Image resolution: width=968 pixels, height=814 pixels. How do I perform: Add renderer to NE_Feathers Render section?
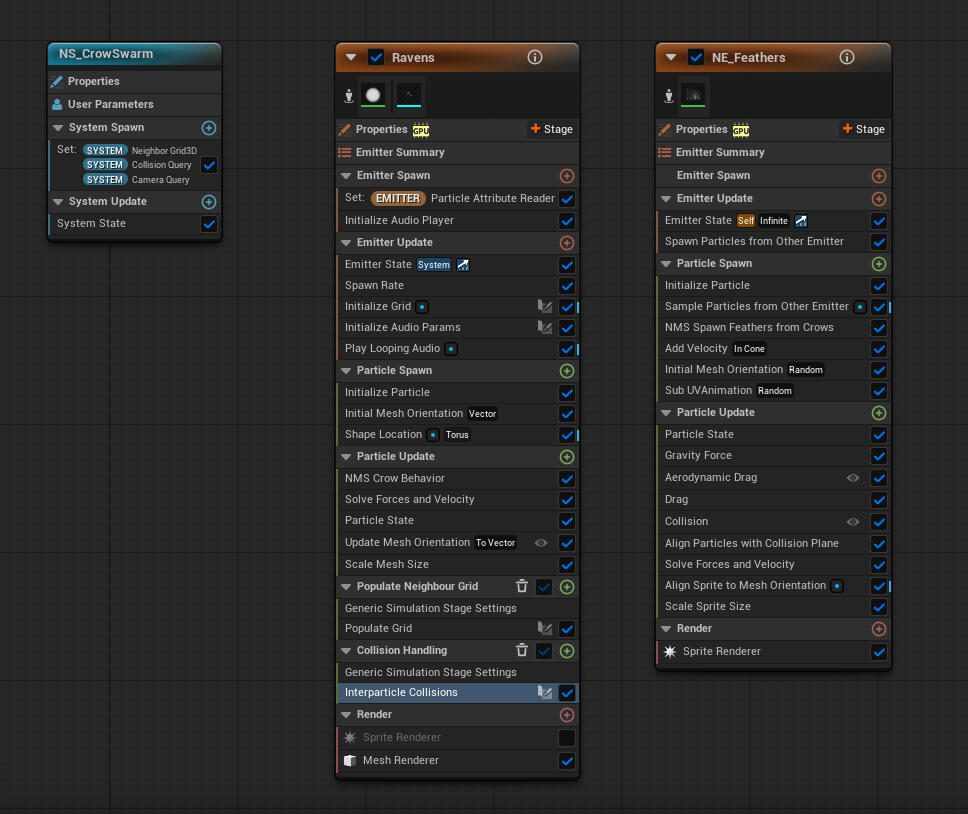point(879,629)
